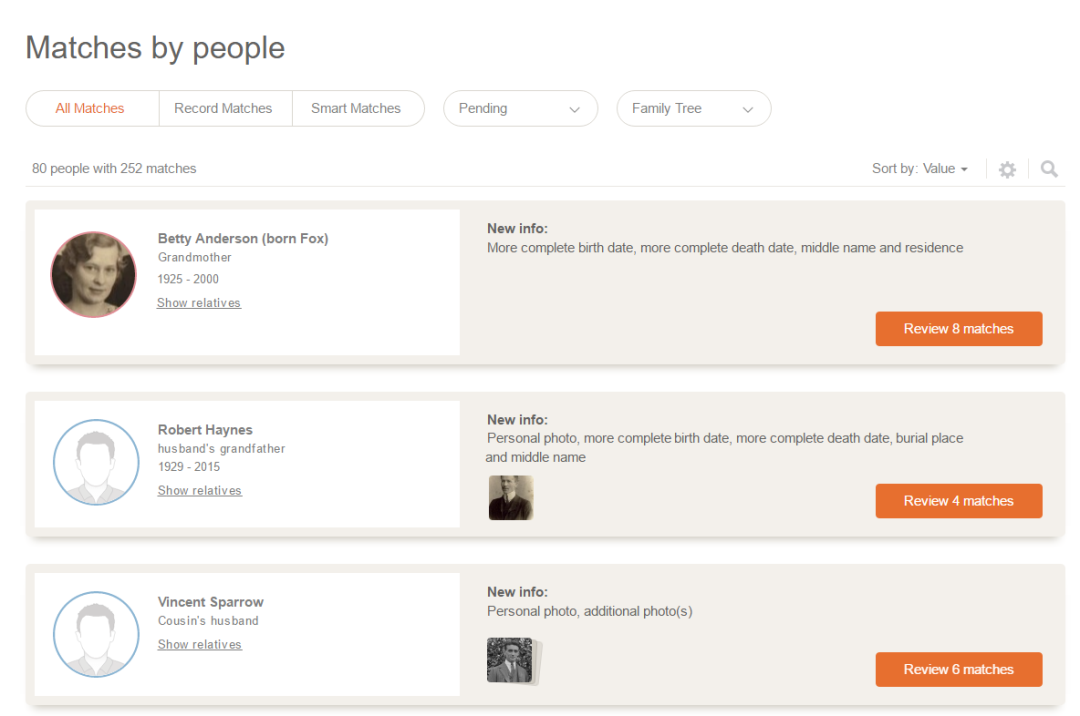
Task: Open the Family Tree dropdown
Action: pos(693,109)
